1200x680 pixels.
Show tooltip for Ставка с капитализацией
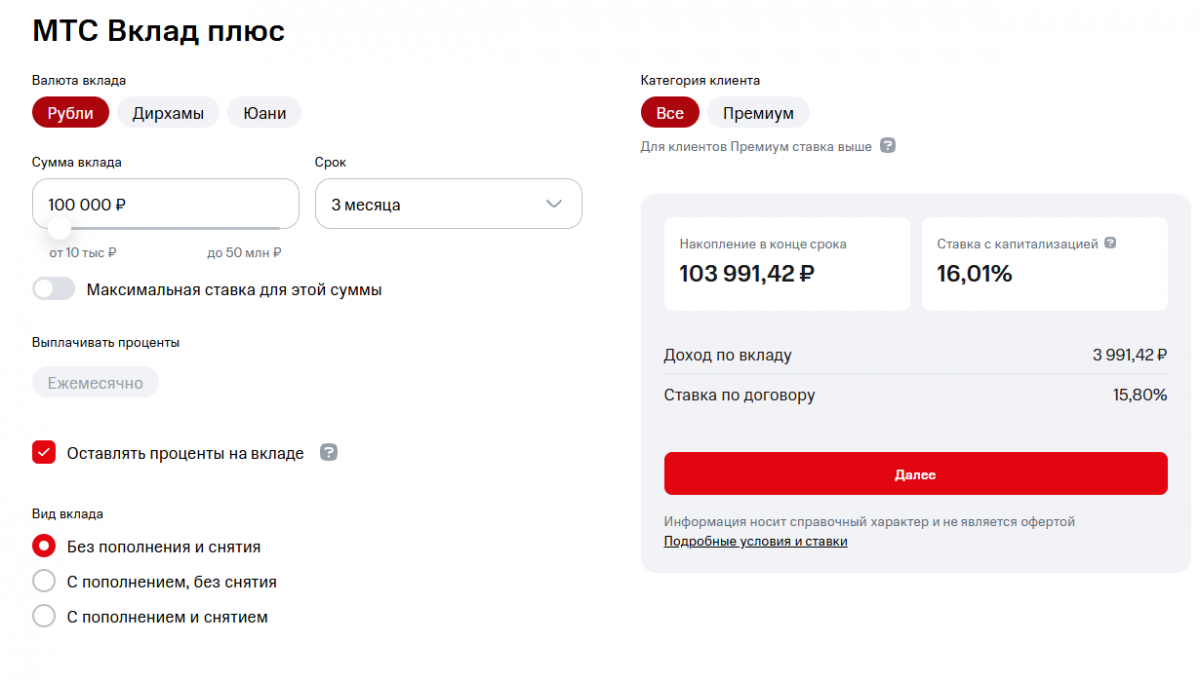[x=1110, y=243]
